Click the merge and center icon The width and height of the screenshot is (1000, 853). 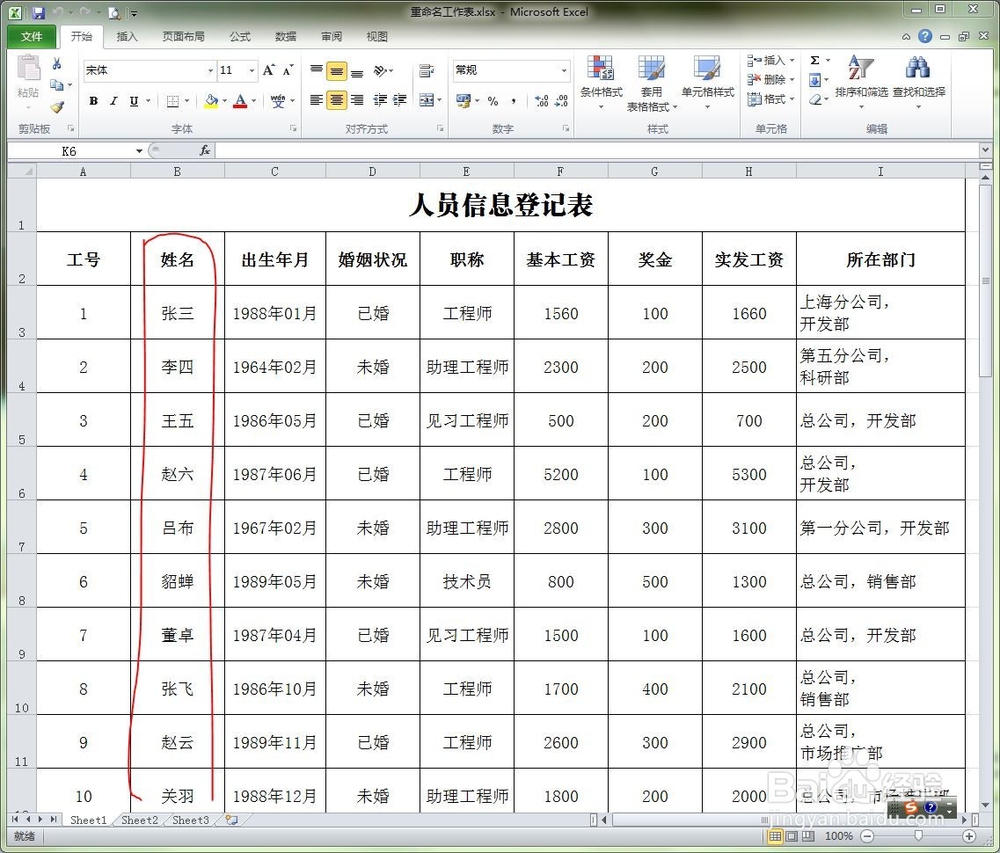pos(426,100)
